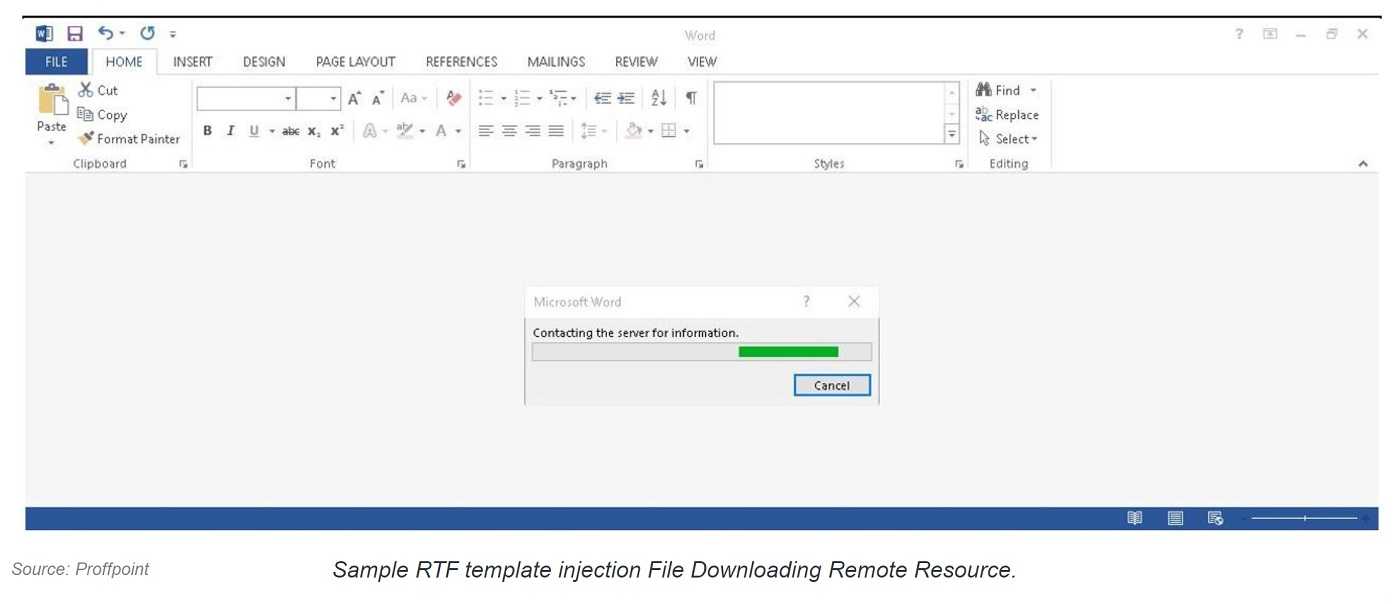Apply the Font Color

[x=441, y=131]
